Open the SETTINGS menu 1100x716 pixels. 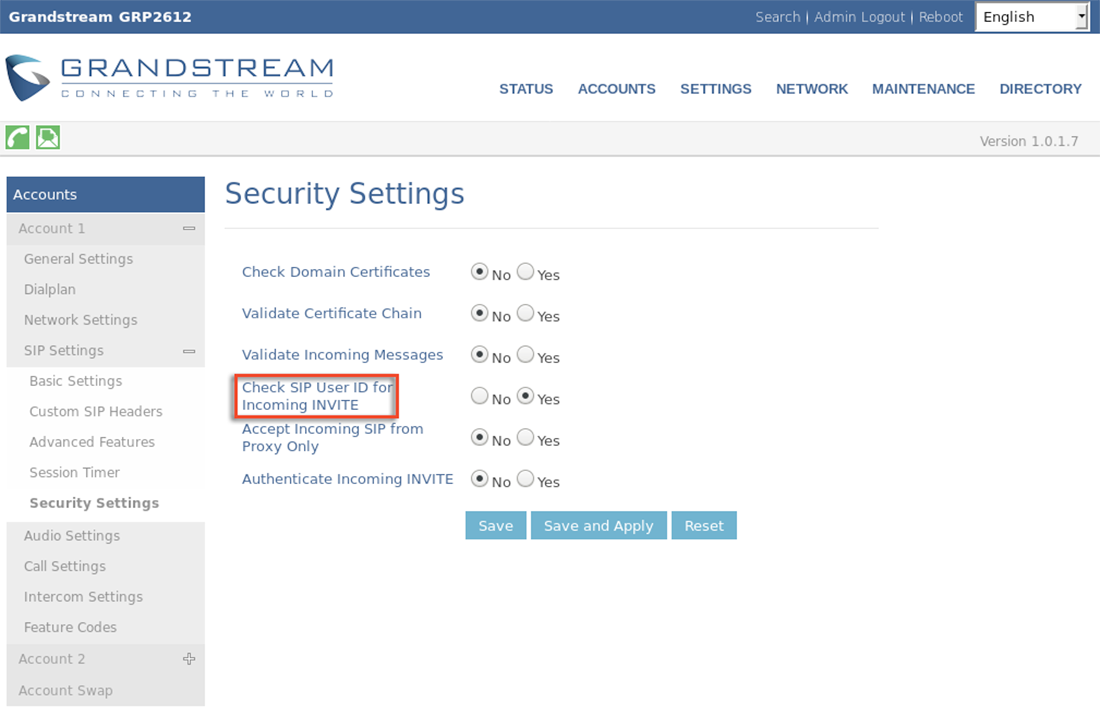tap(716, 89)
